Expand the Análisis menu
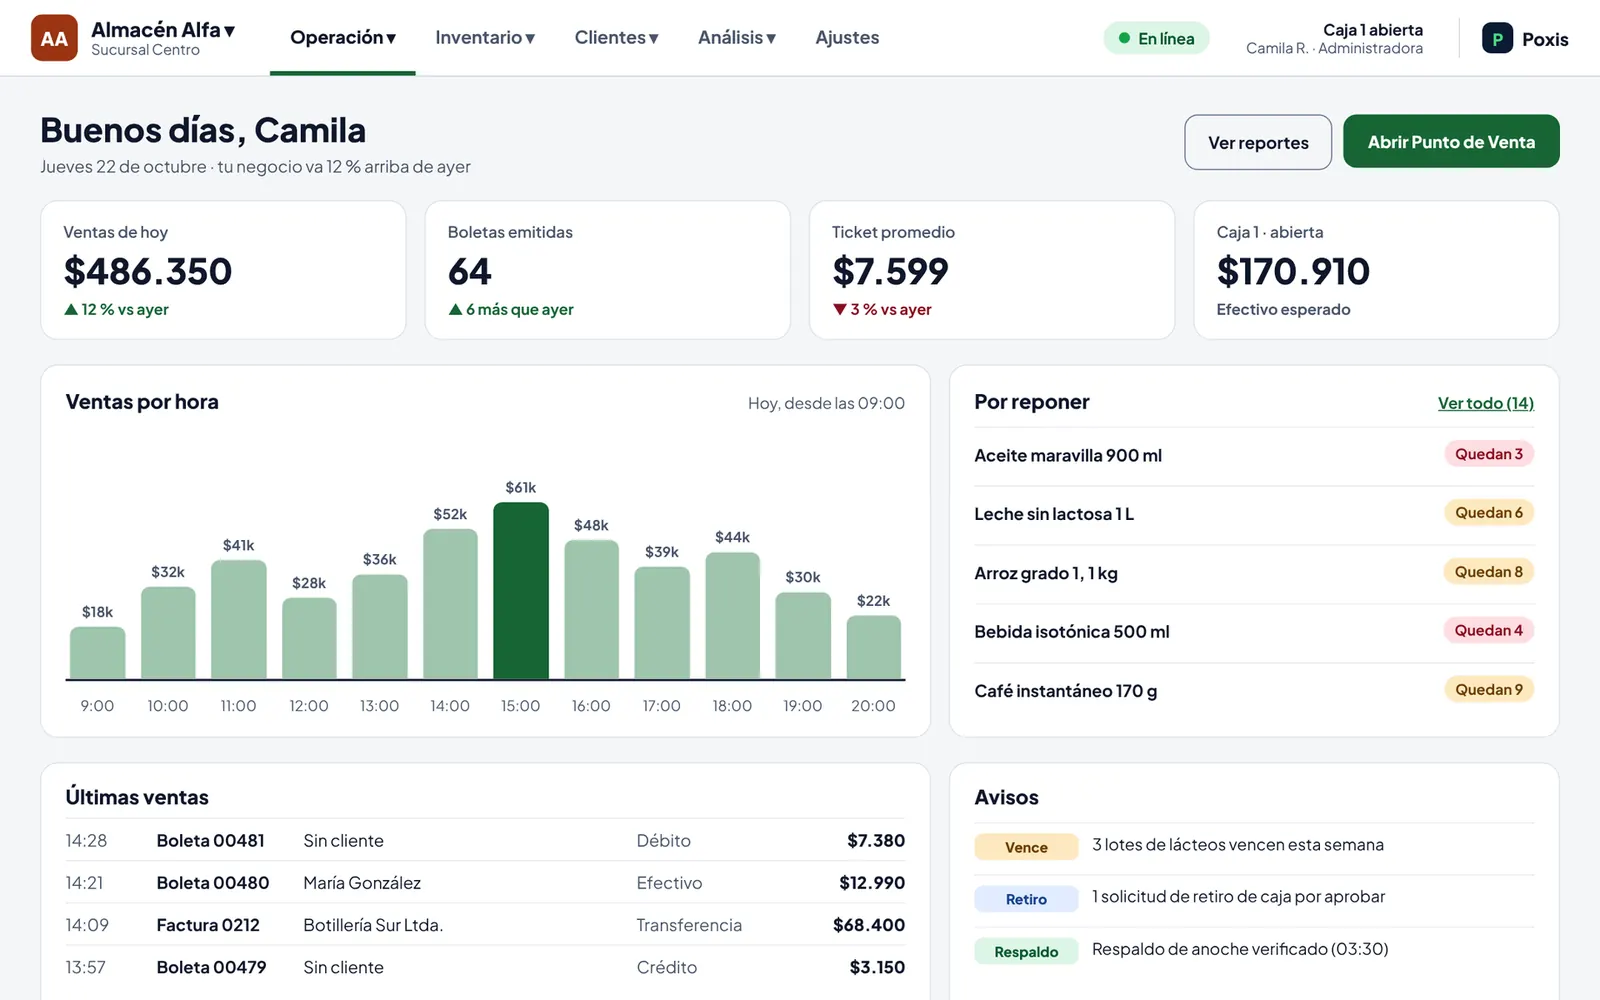Screen dimensions: 1600x1000 pos(737,38)
